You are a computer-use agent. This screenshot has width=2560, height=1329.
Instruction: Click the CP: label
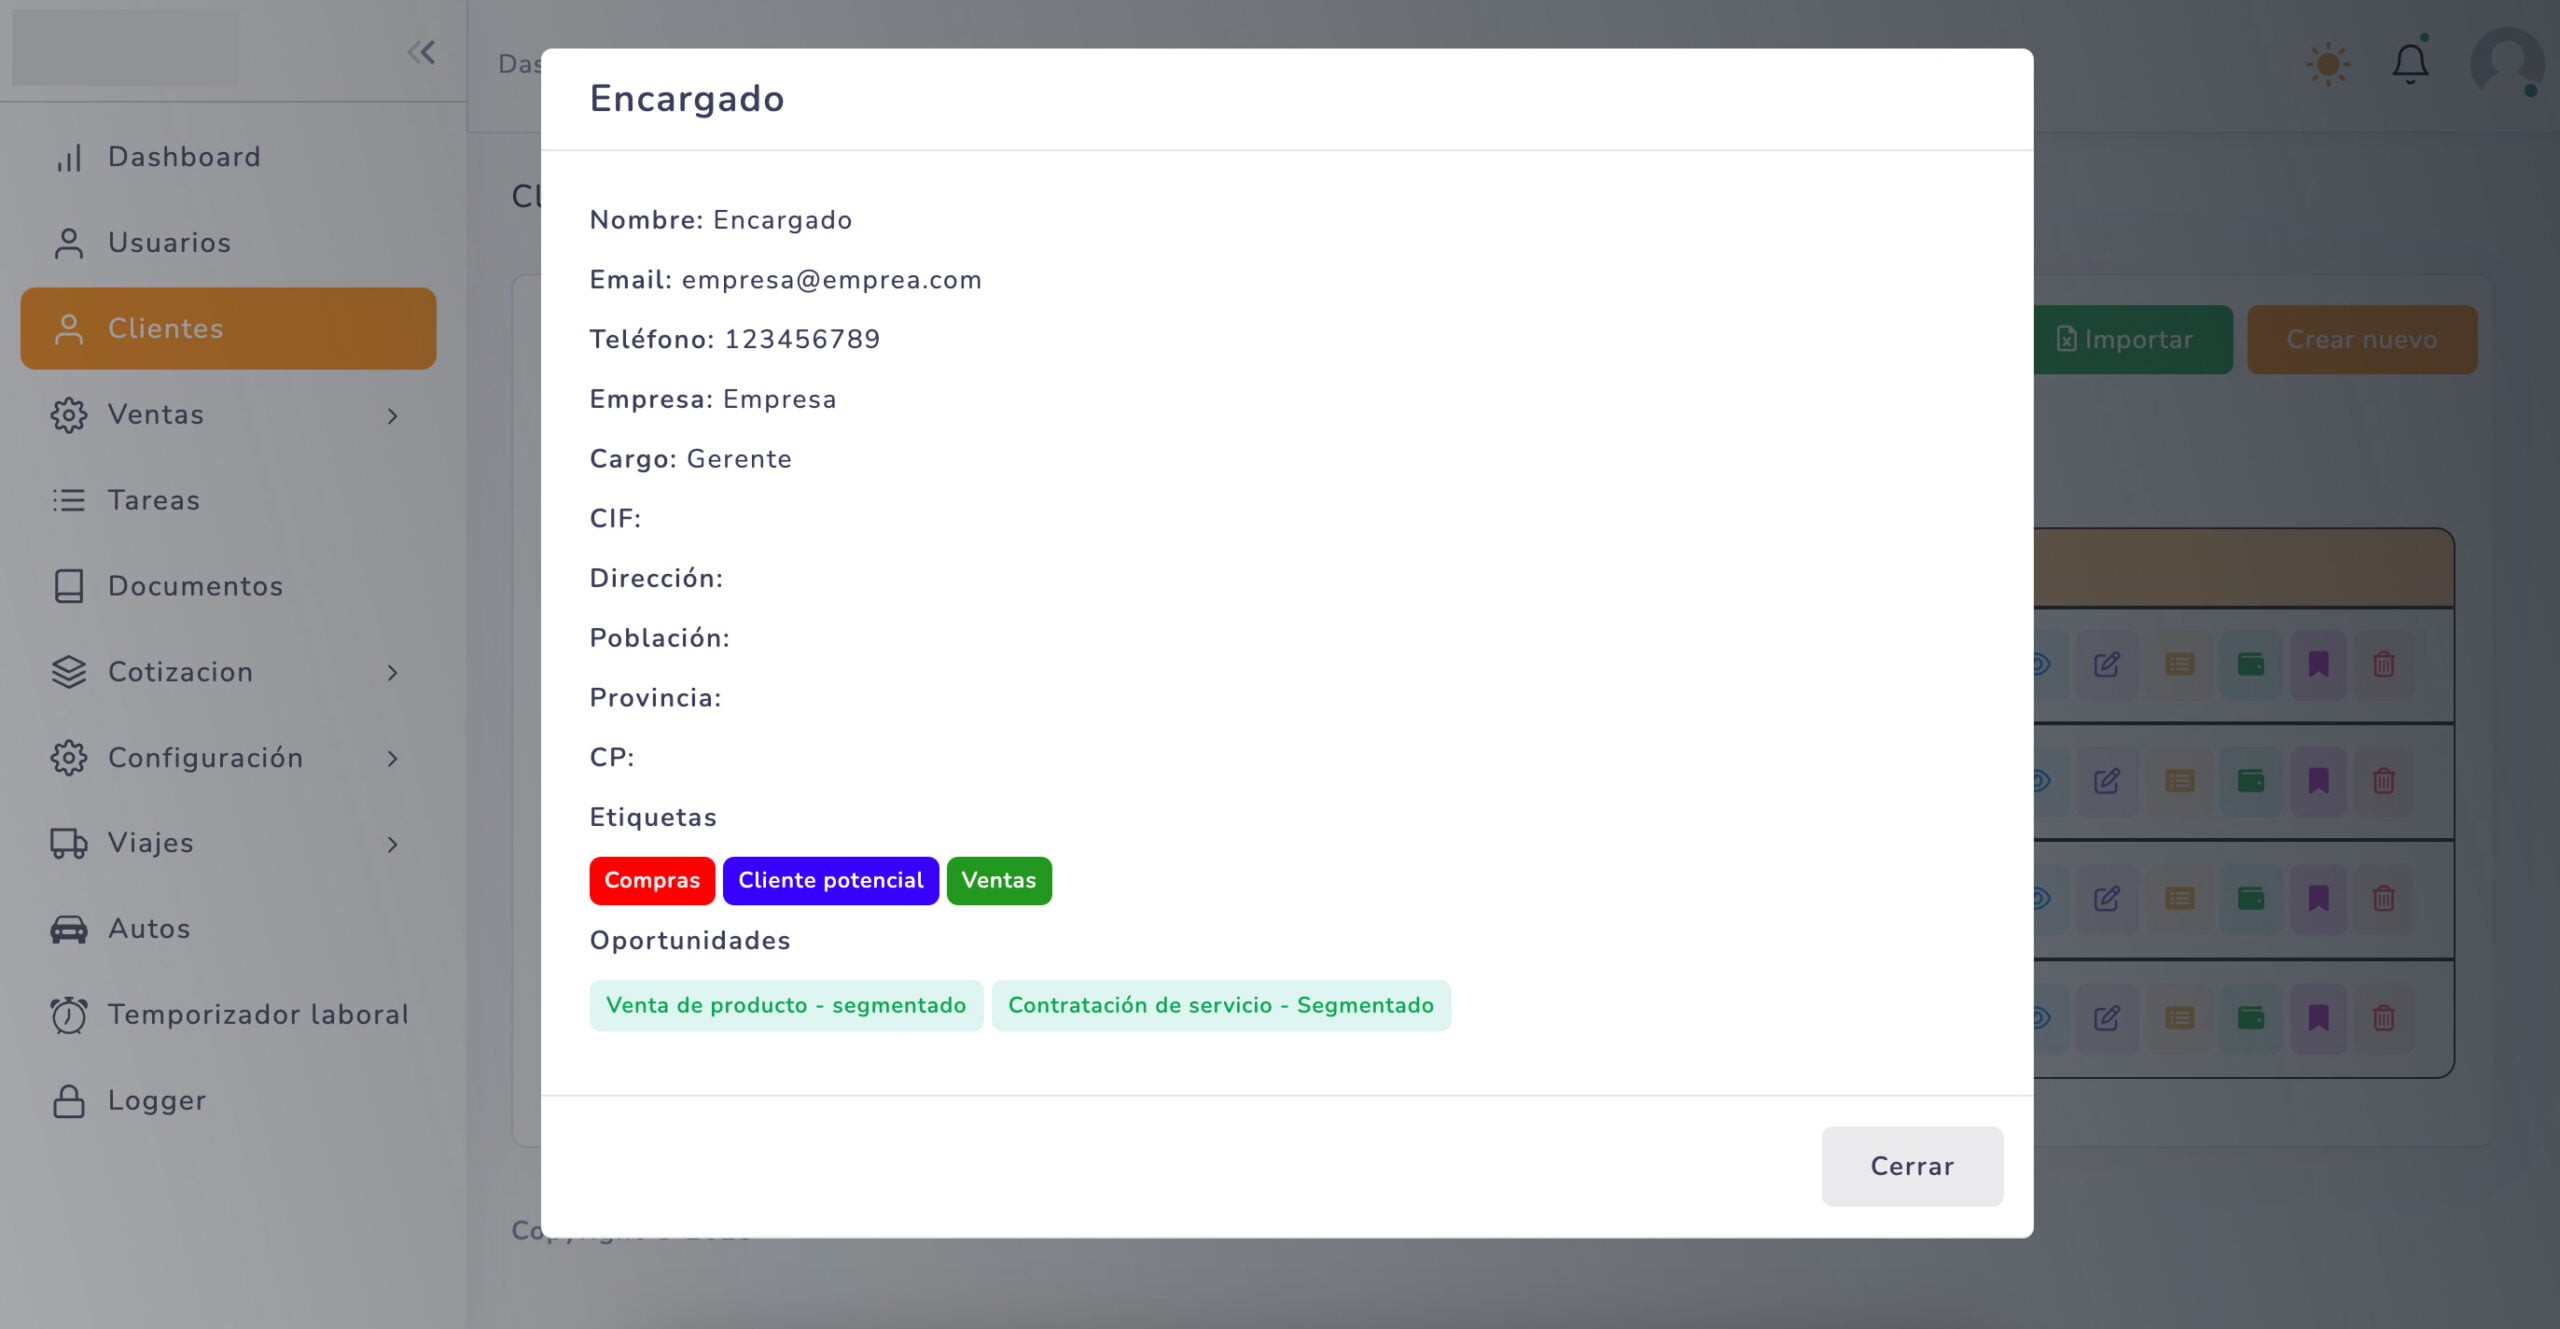pos(612,757)
